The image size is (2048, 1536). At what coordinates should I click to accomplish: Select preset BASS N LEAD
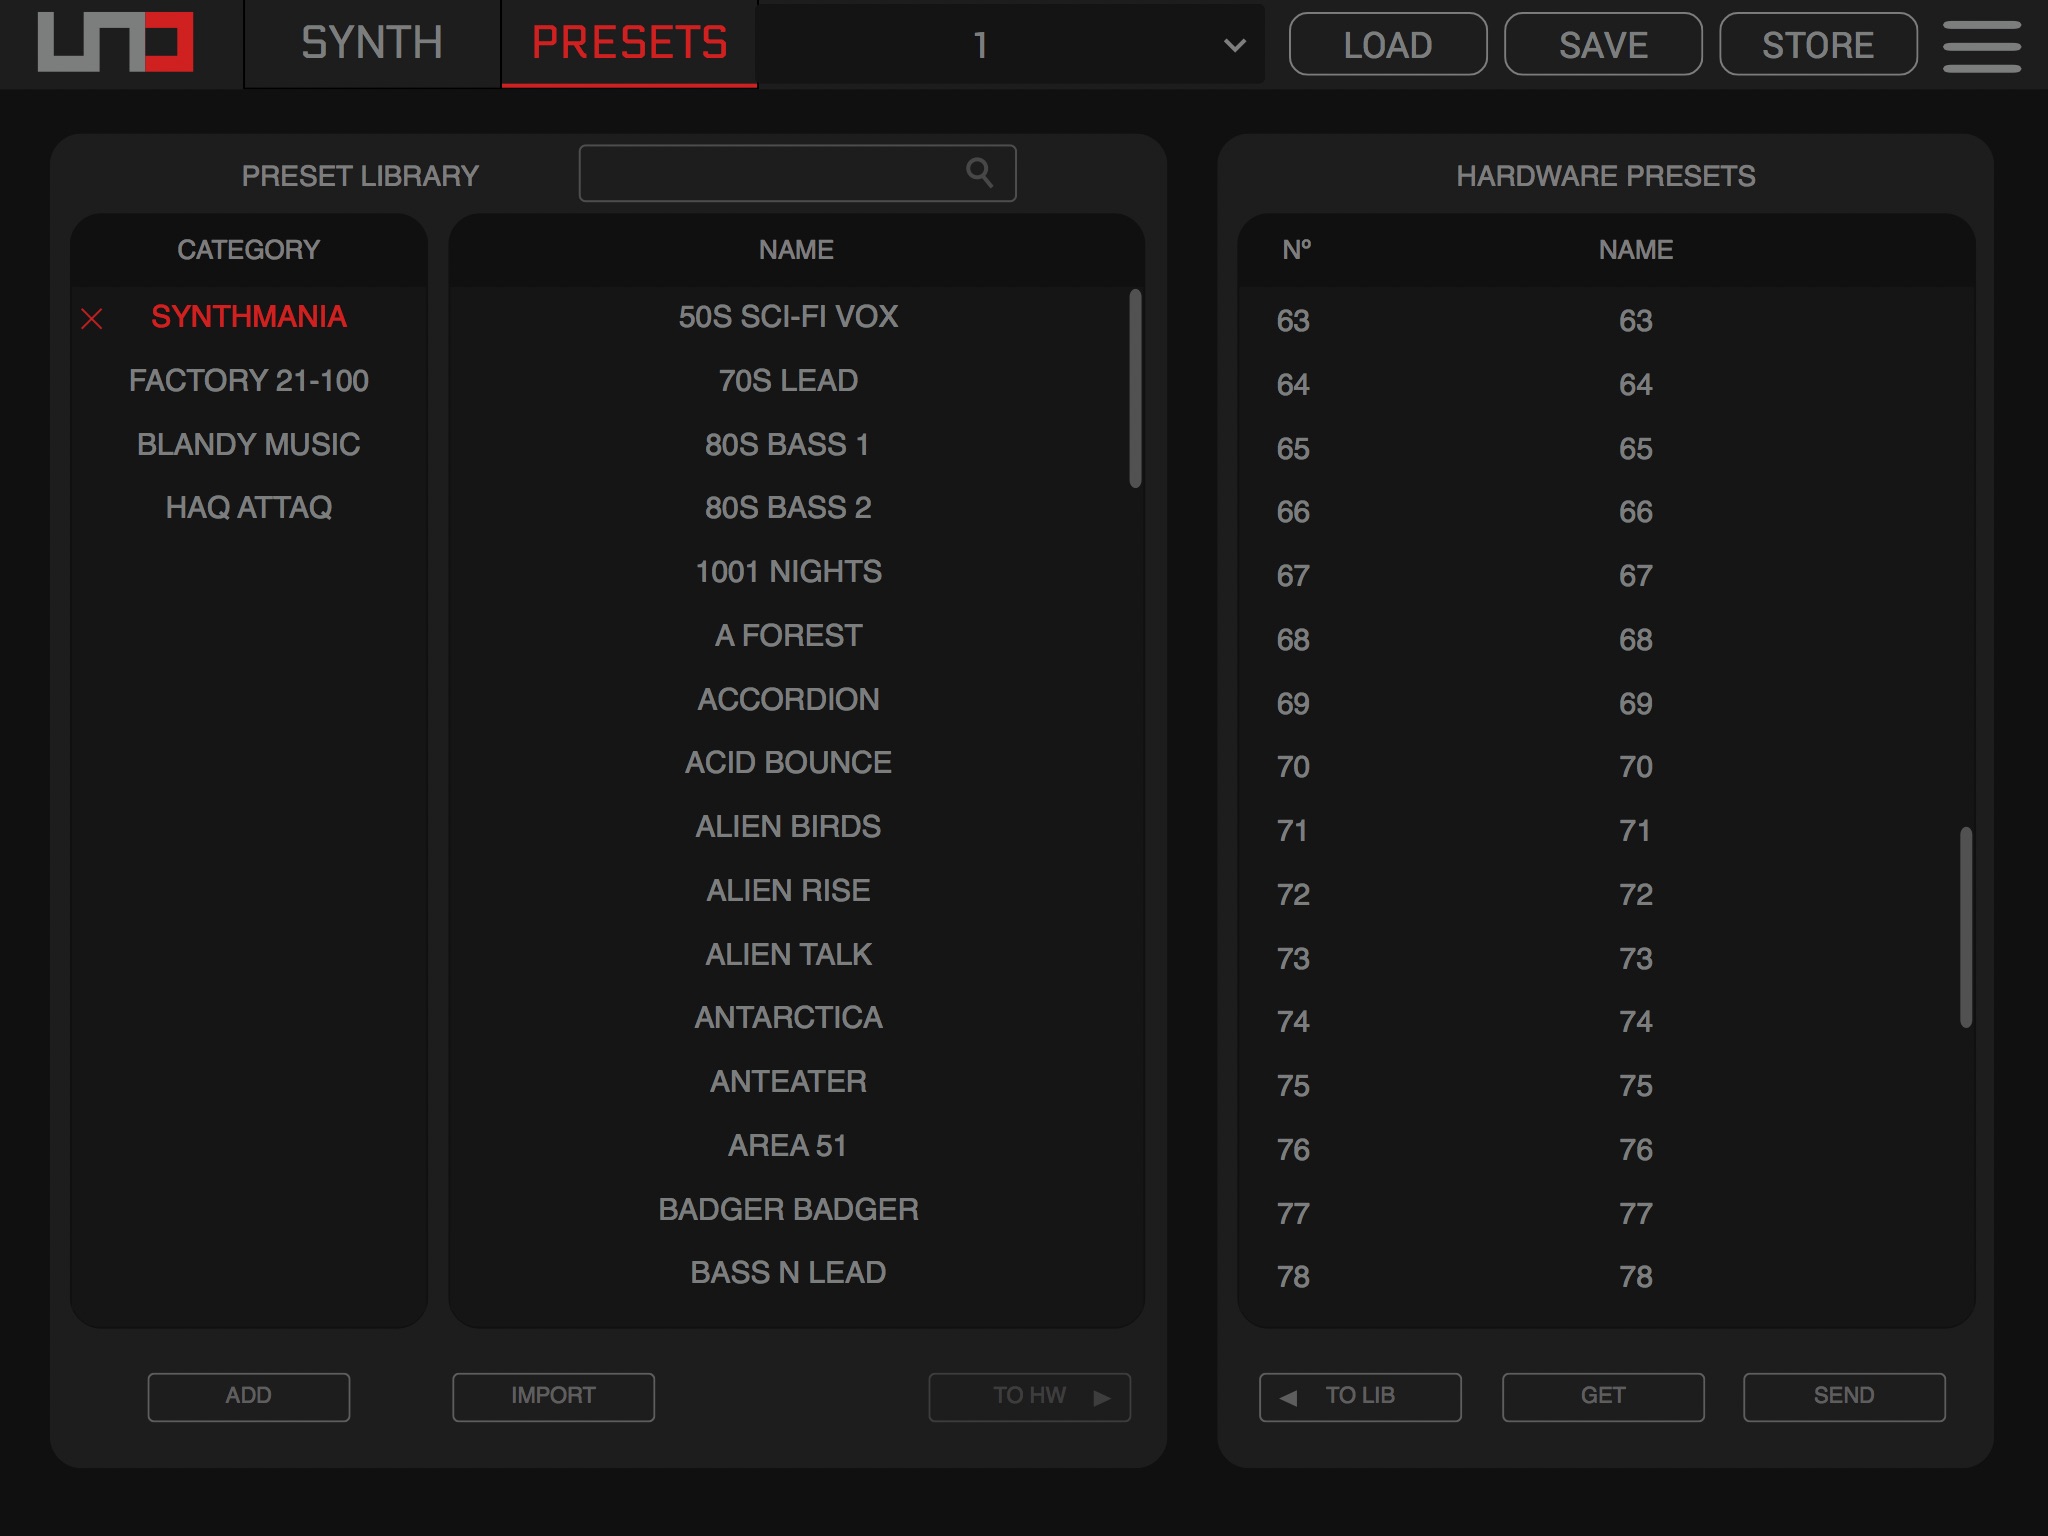pos(788,1273)
